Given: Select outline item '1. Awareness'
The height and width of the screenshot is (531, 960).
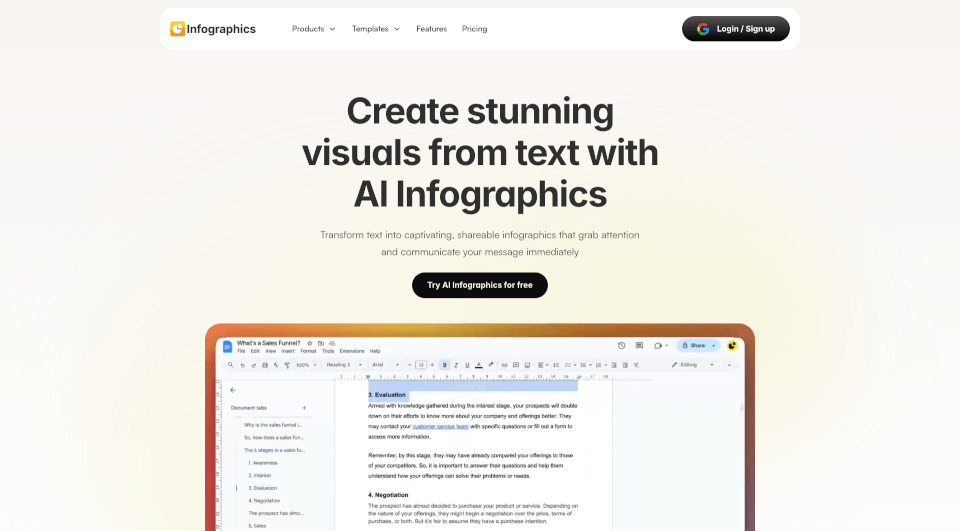Looking at the screenshot, I should click(x=263, y=463).
